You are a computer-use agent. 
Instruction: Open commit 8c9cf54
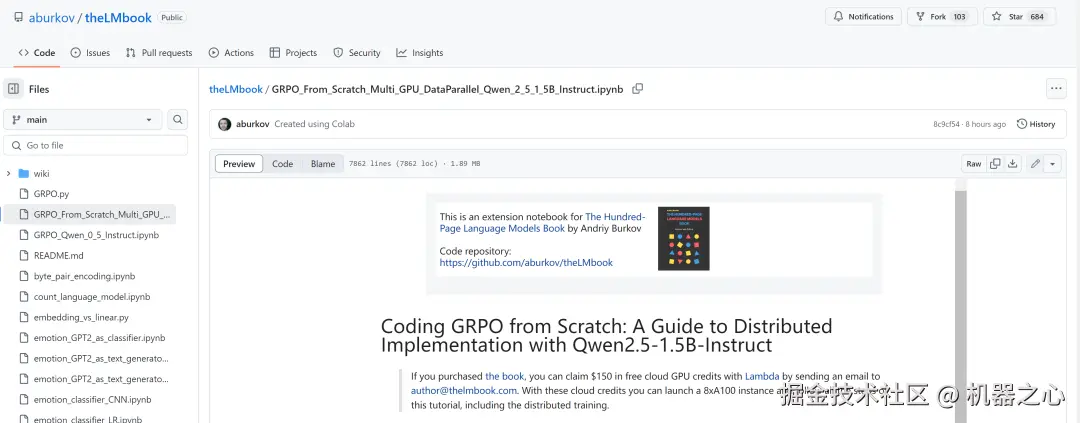pos(948,124)
